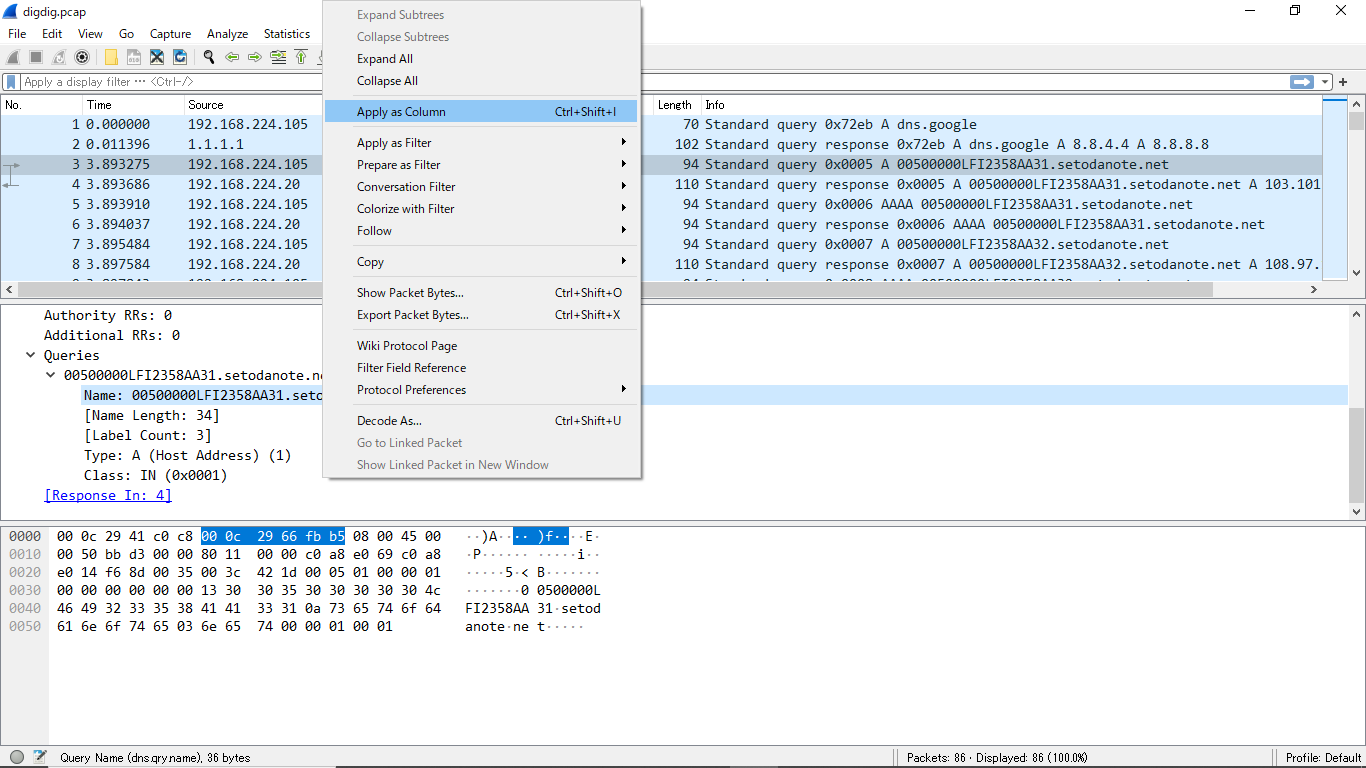Select Collapse All in context menu

tap(482, 81)
